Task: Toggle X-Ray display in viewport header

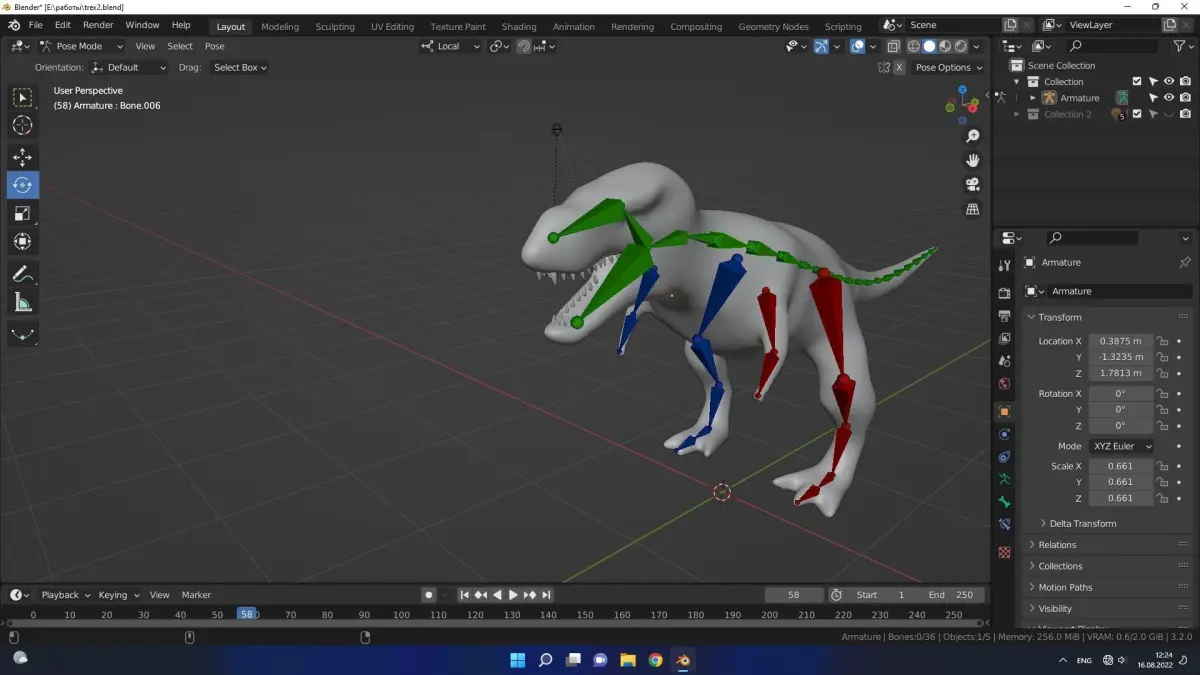Action: click(894, 46)
